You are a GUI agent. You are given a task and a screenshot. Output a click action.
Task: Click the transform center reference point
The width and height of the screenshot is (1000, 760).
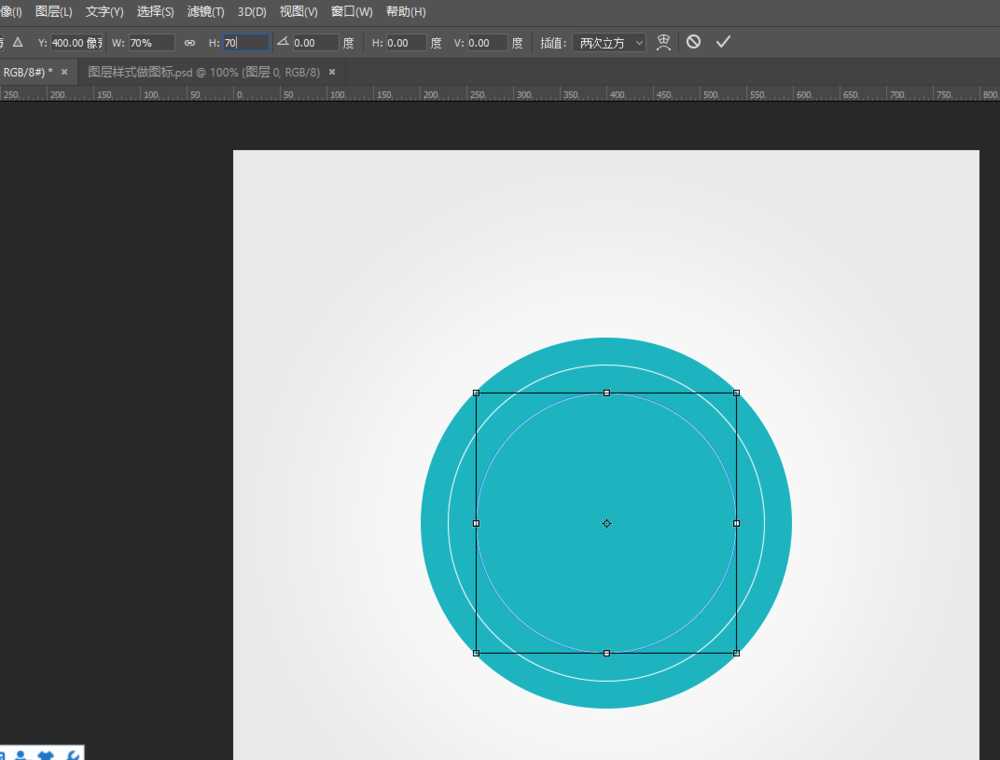click(x=606, y=523)
